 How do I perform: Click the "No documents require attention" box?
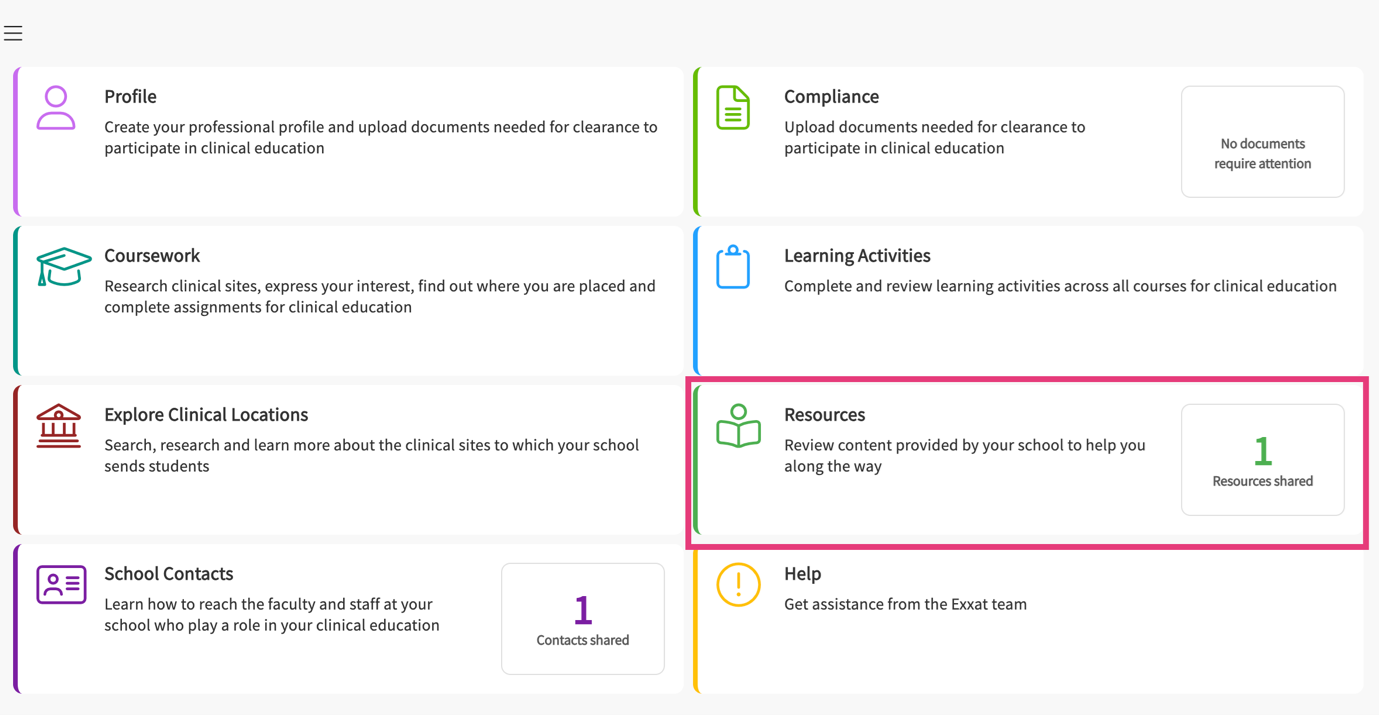click(x=1262, y=142)
